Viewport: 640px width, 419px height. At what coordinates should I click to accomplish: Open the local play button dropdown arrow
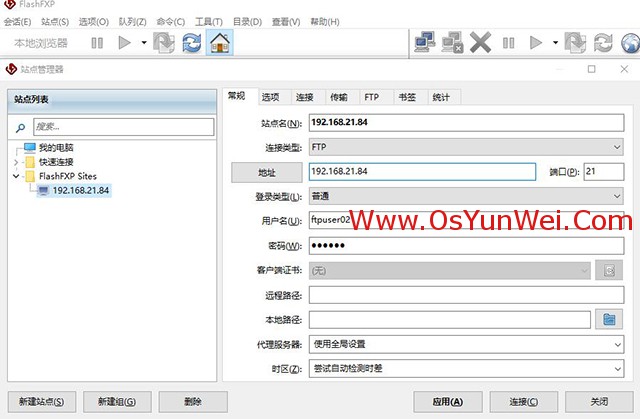[144, 42]
